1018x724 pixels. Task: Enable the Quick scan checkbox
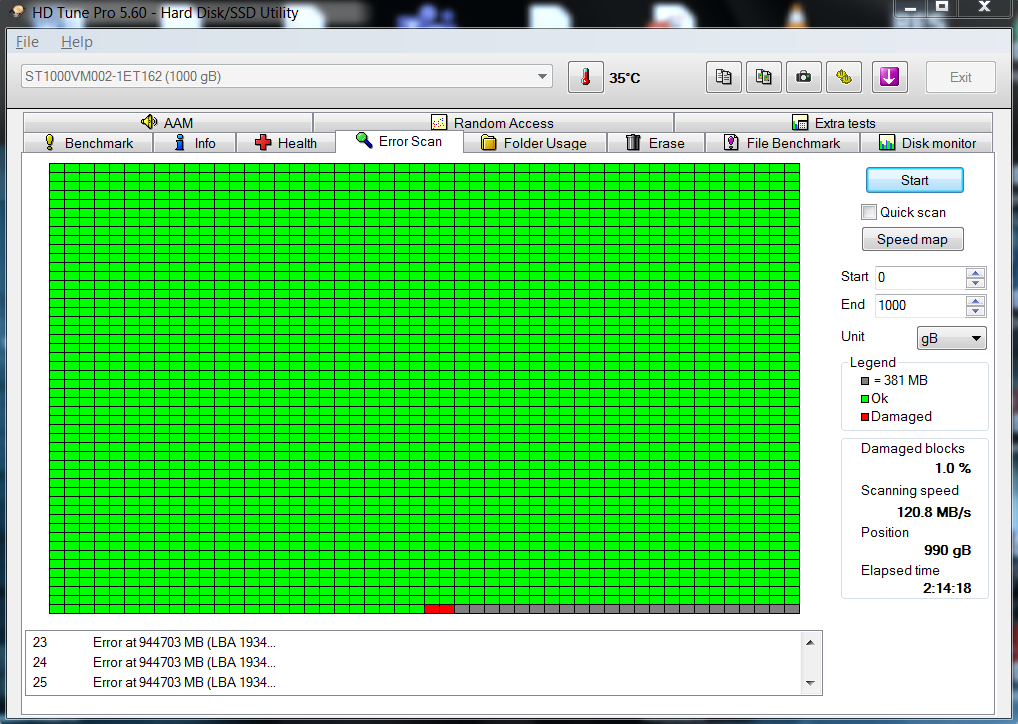coord(869,212)
